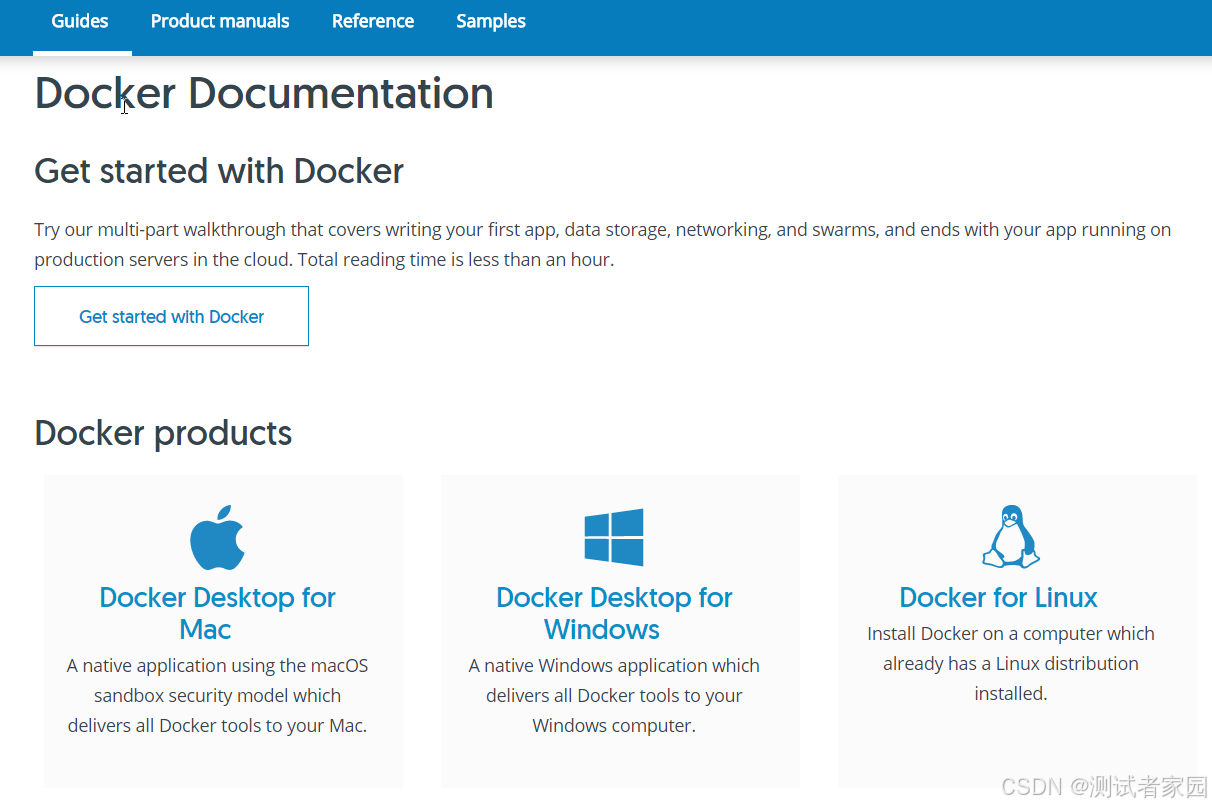Click the Docker products heading
This screenshot has width=1212, height=806.
coord(163,433)
